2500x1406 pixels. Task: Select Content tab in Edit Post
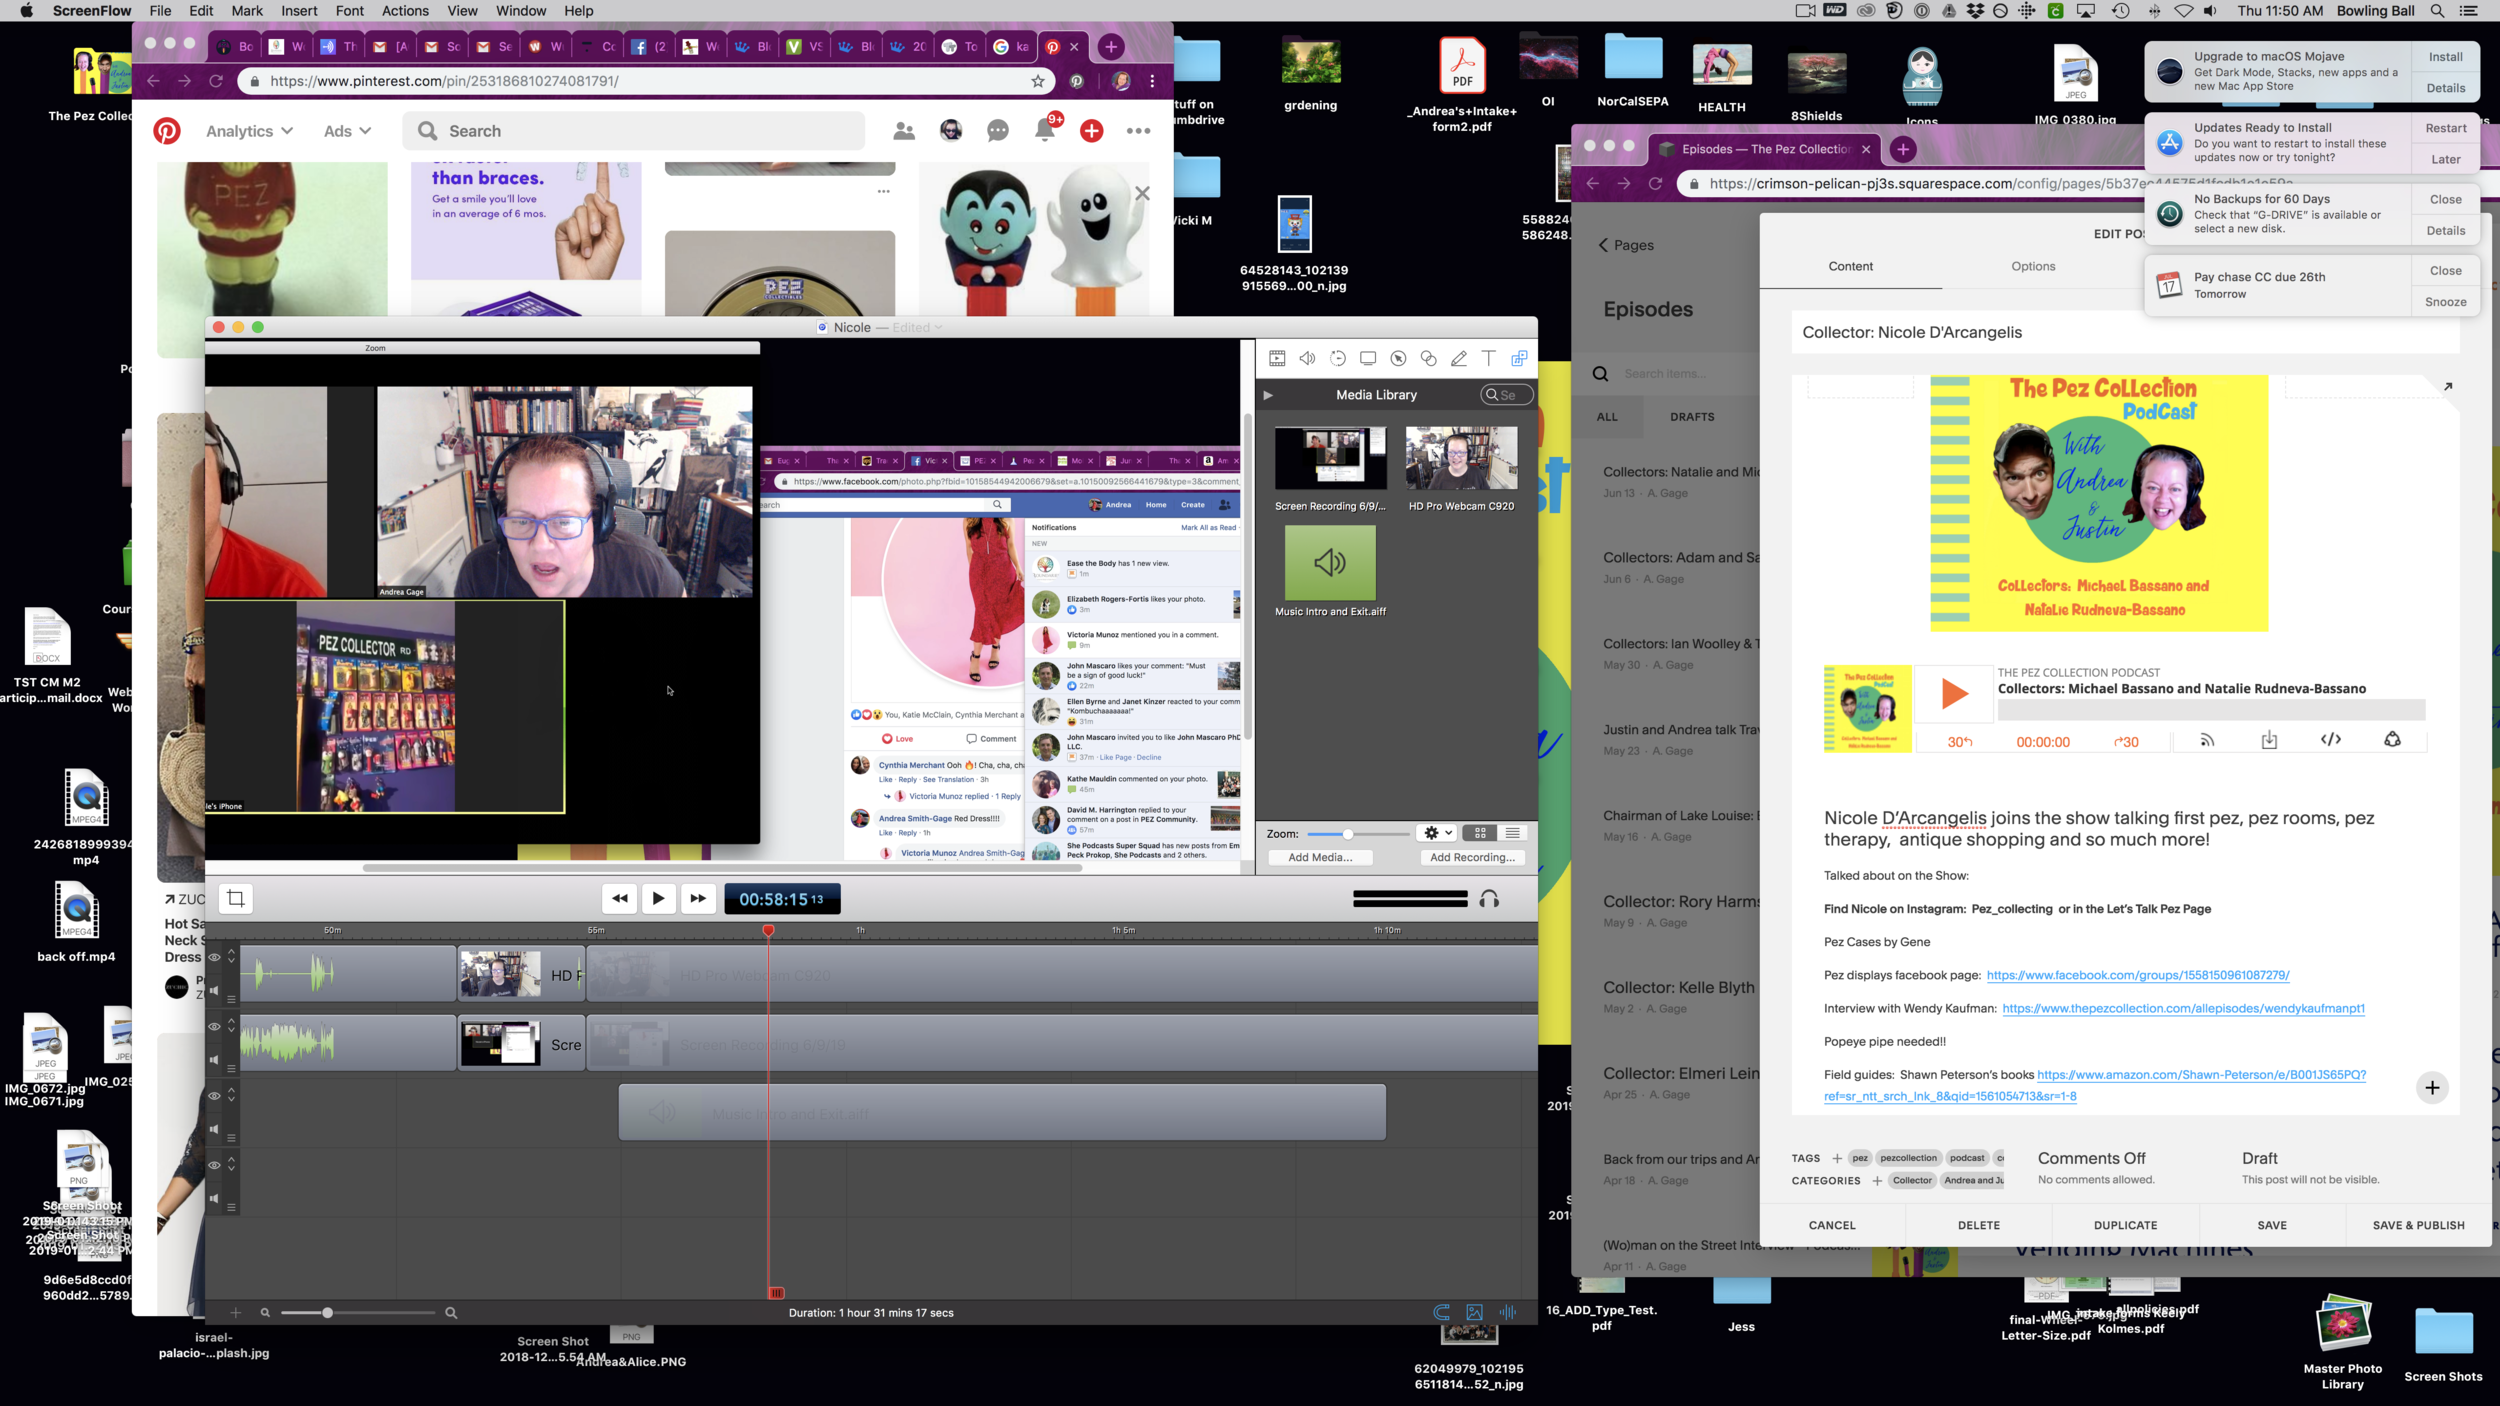(1850, 266)
